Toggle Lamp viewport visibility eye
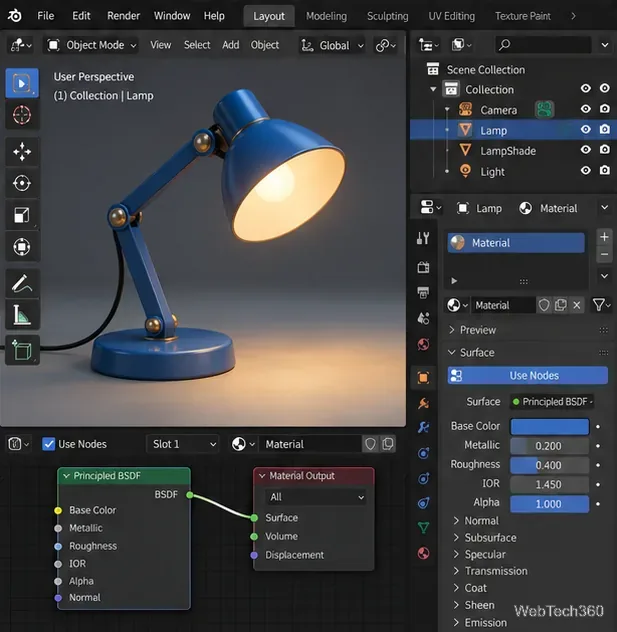The width and height of the screenshot is (617, 632). pyautogui.click(x=586, y=129)
